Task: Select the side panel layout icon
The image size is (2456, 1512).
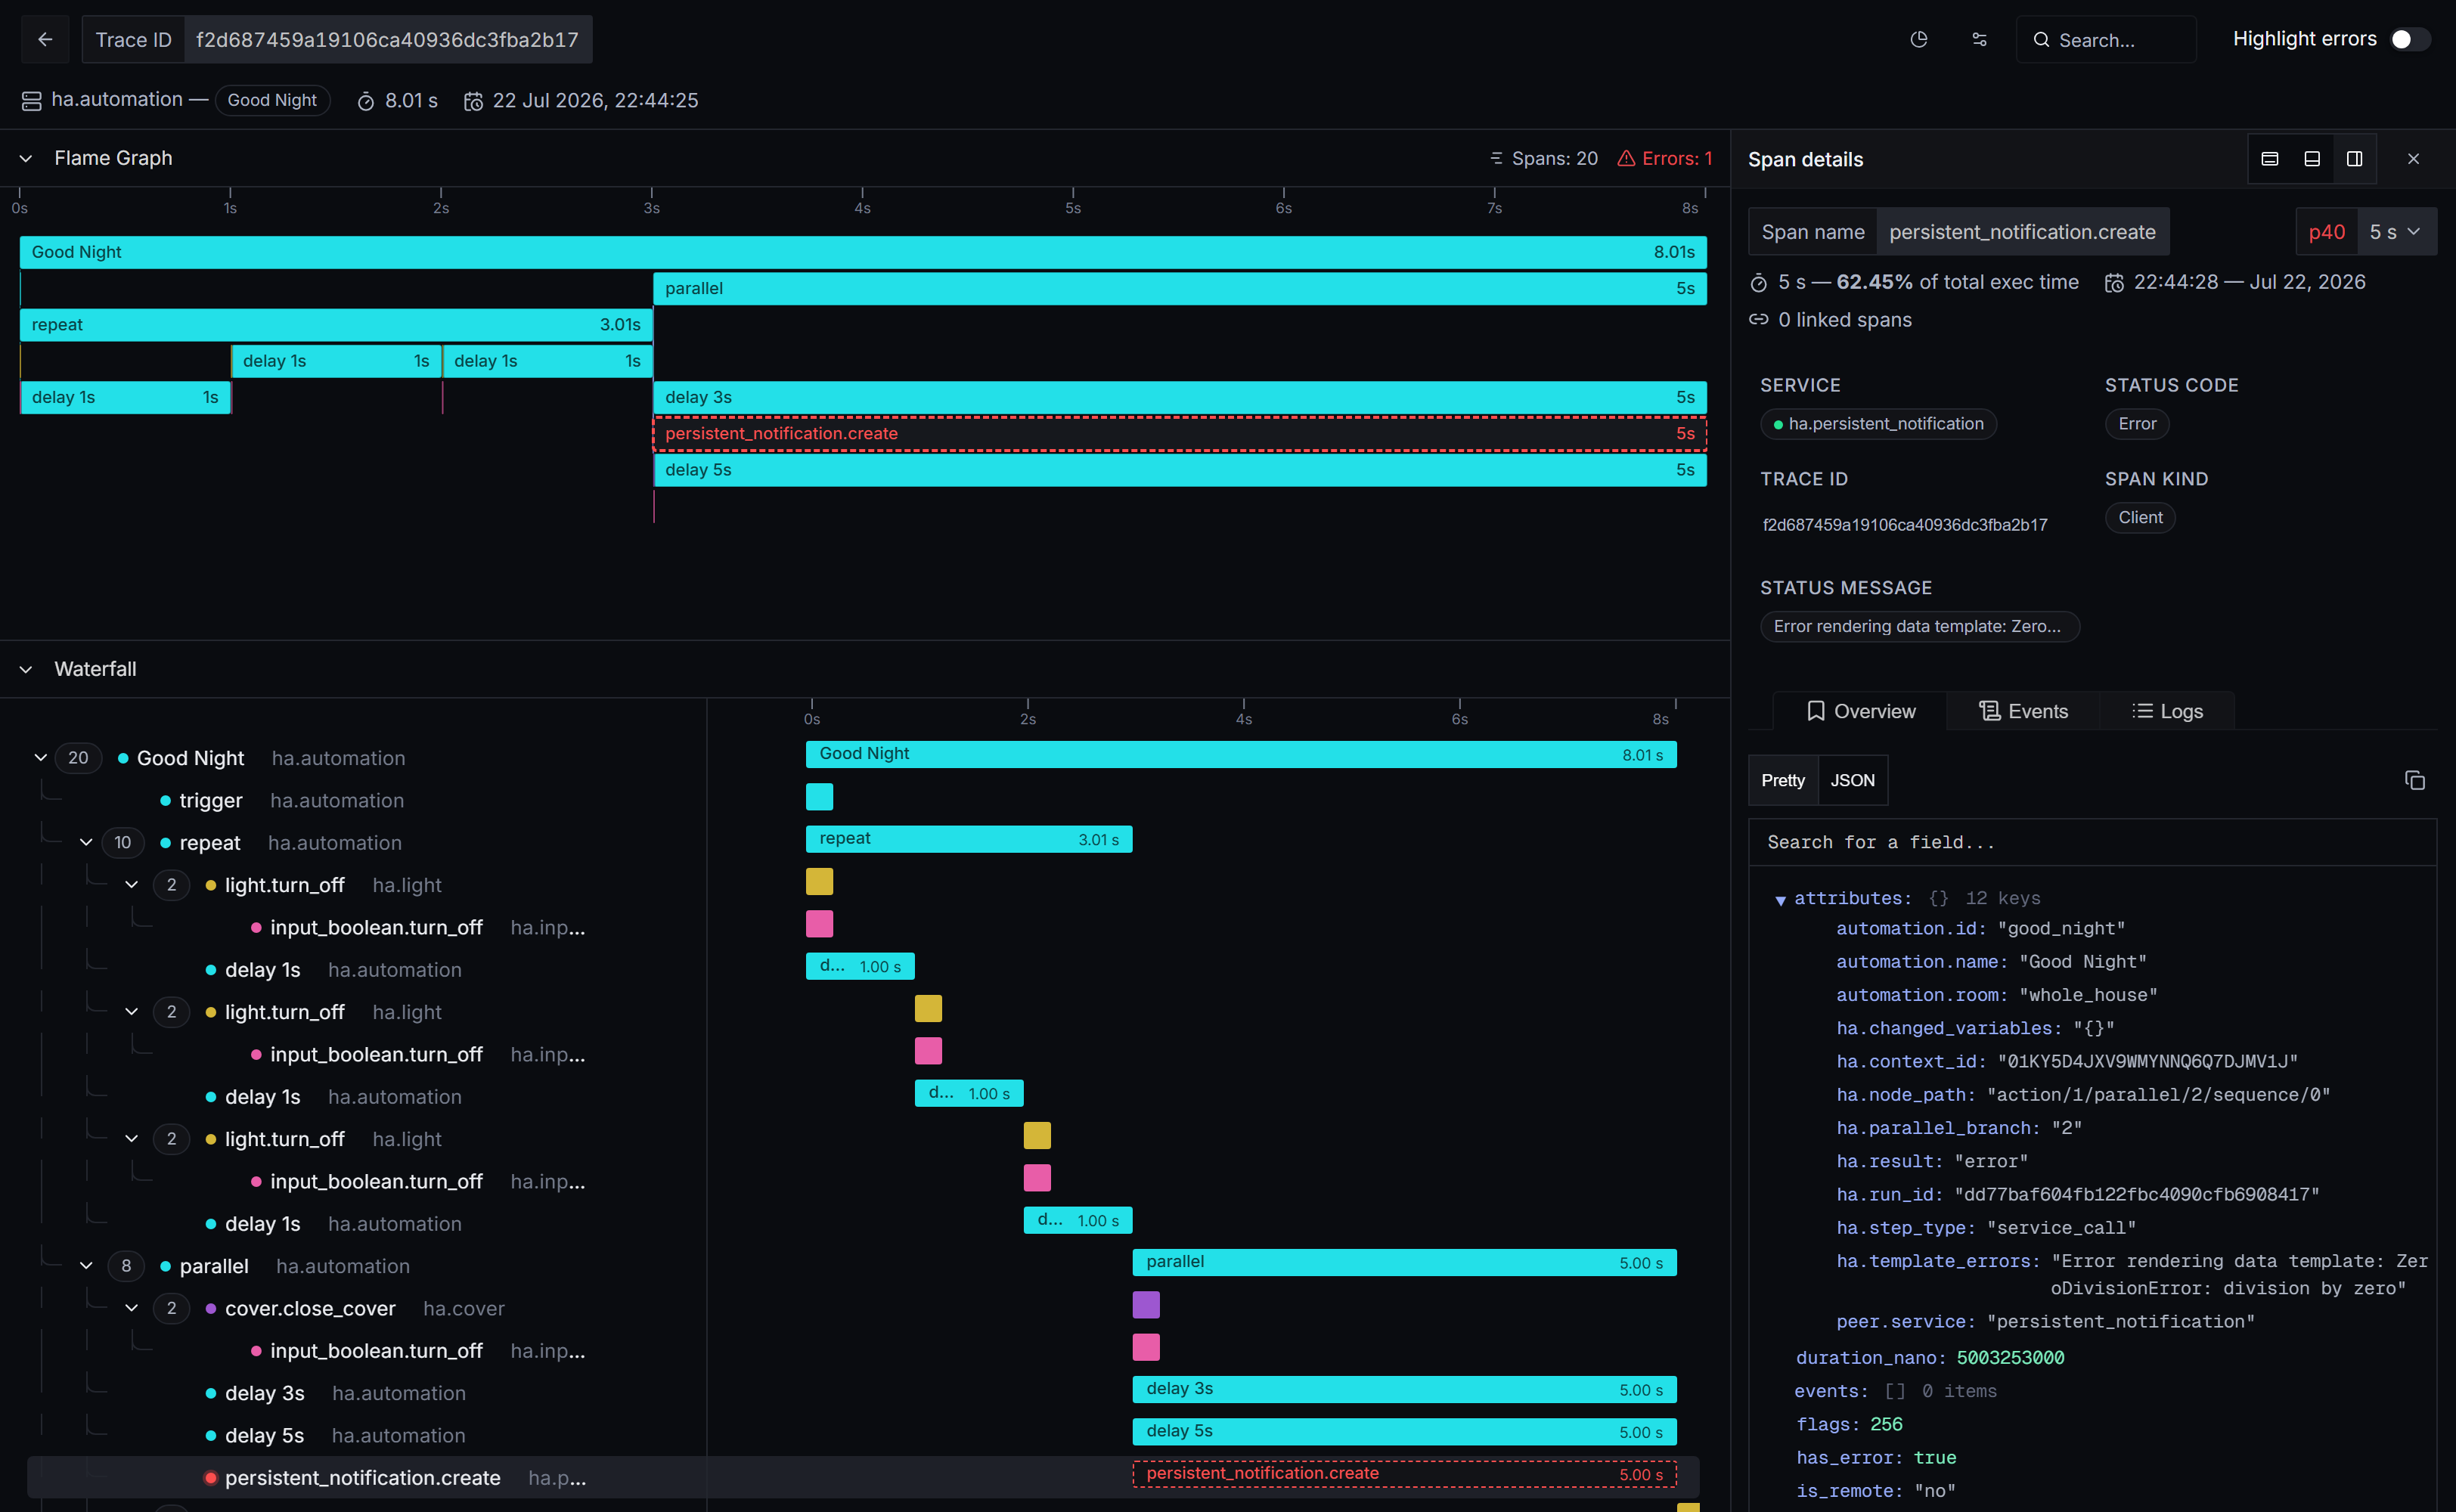Action: (2354, 159)
